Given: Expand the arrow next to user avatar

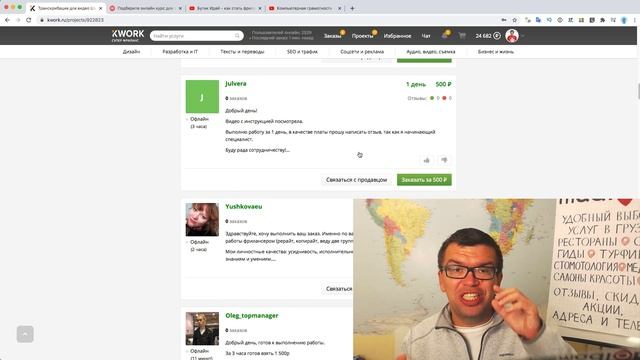Looking at the screenshot, I should point(523,36).
